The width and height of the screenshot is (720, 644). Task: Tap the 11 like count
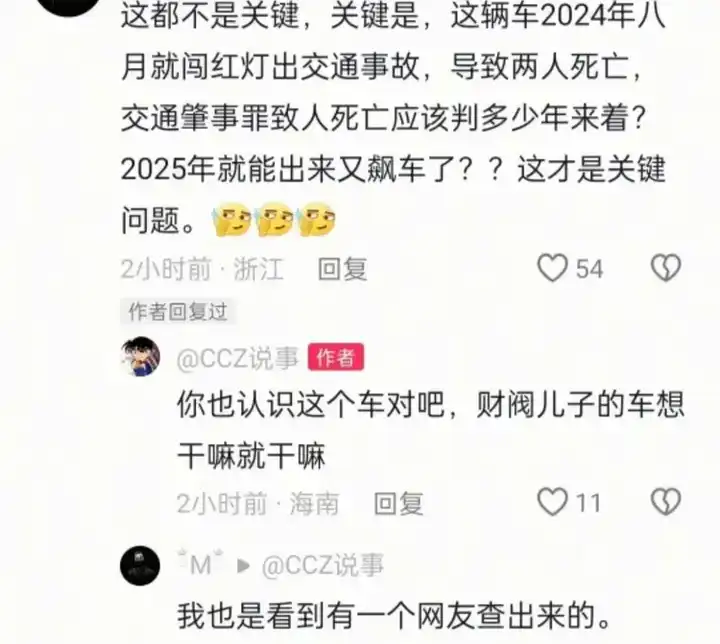588,503
